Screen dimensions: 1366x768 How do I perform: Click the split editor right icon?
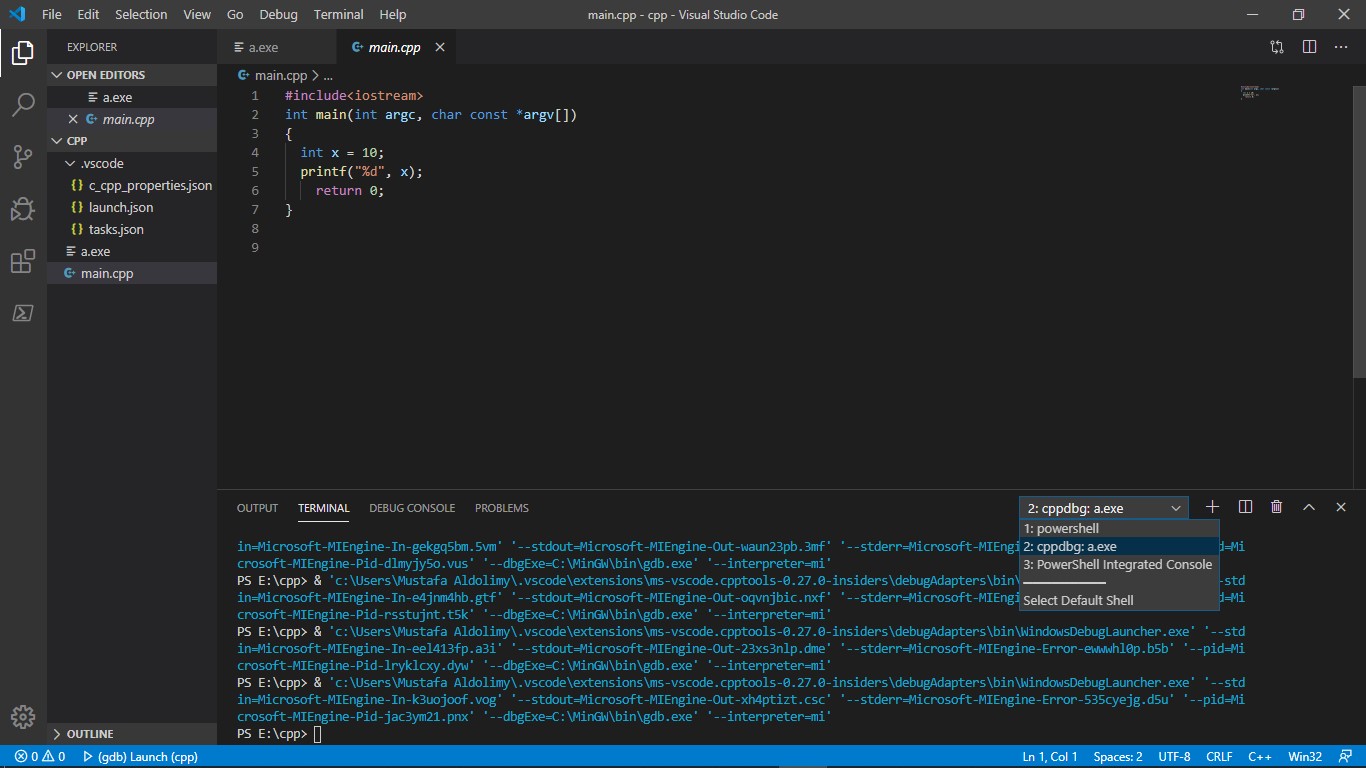coord(1309,47)
